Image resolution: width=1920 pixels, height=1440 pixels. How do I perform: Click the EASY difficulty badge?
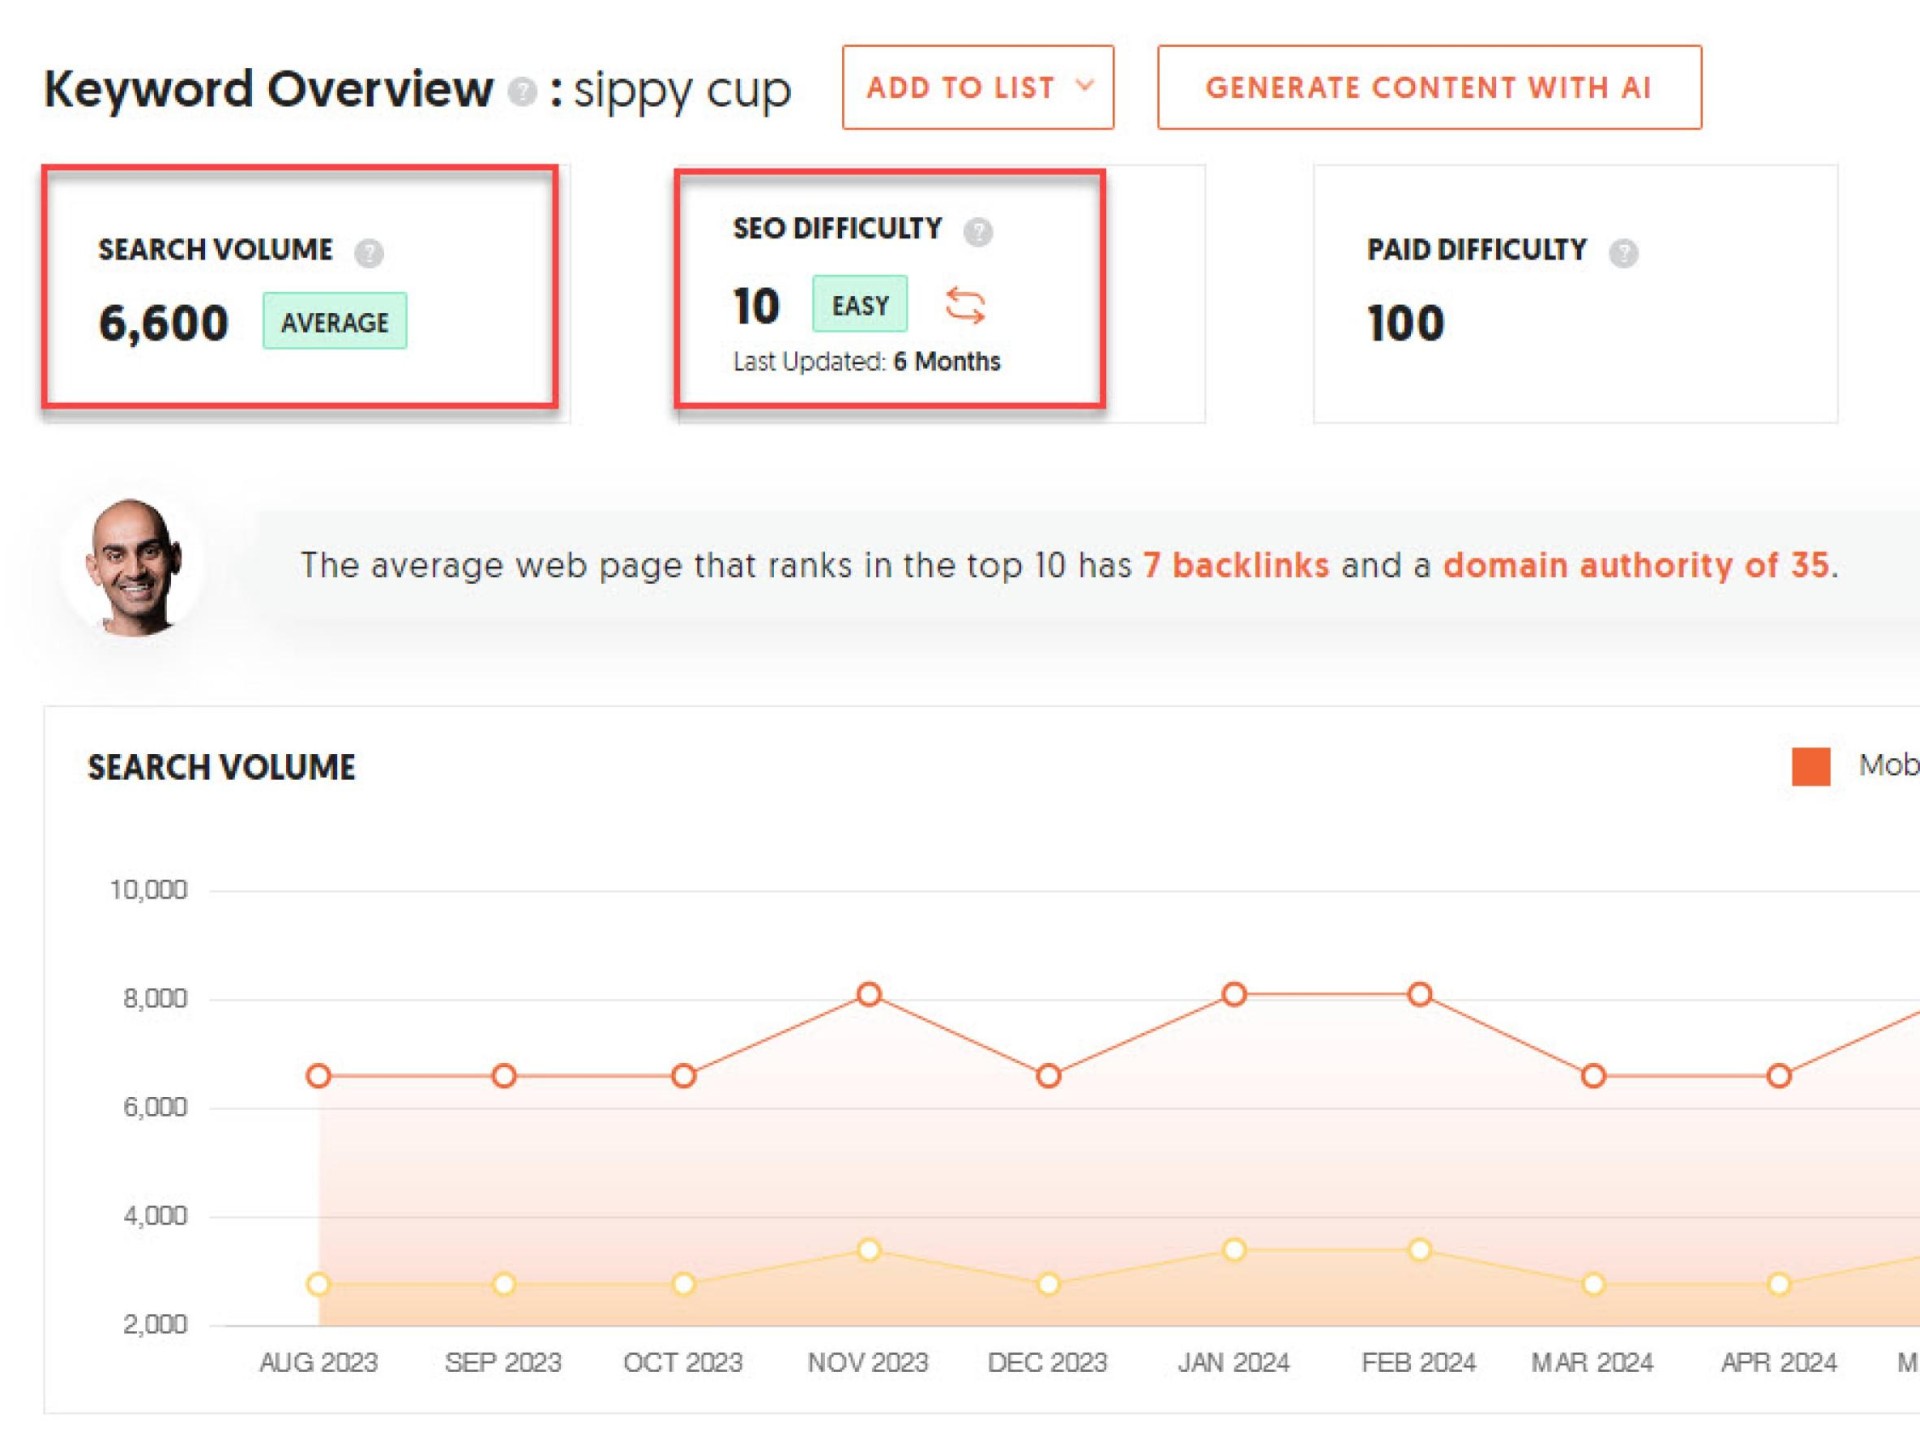point(859,304)
